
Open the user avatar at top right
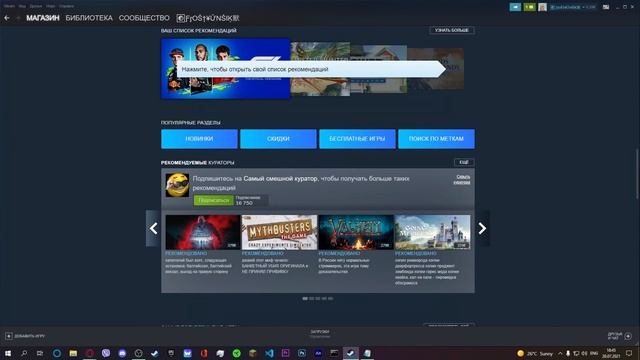(x=542, y=7)
